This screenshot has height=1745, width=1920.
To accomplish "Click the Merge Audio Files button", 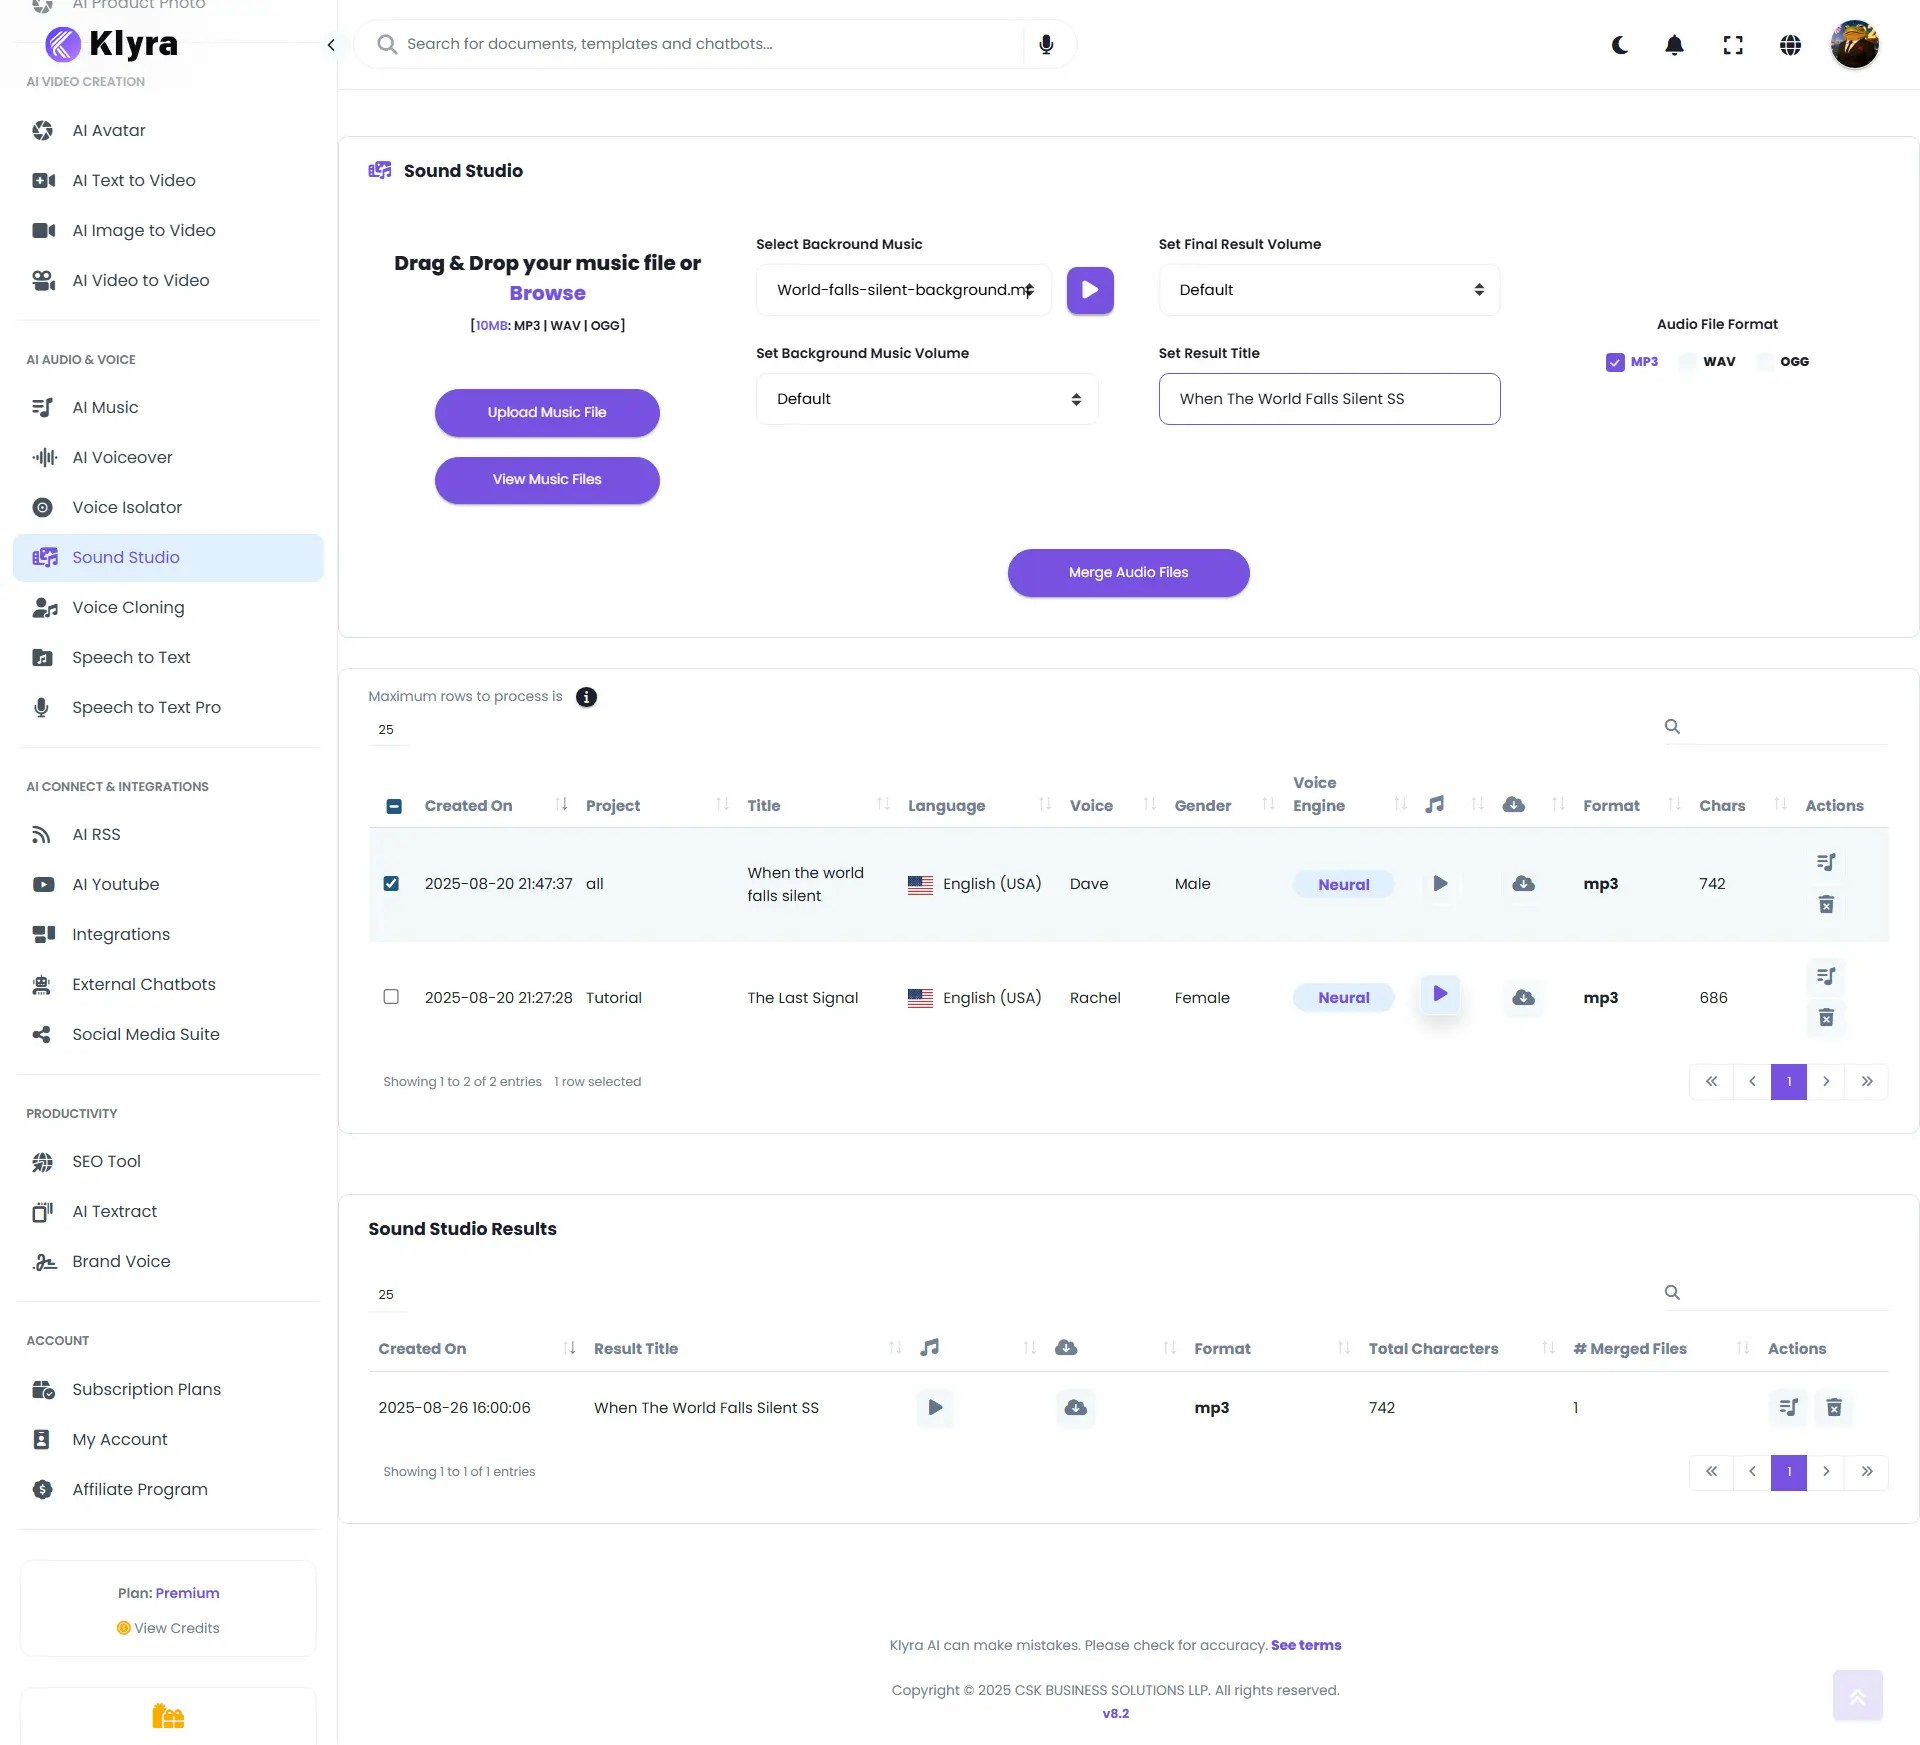I will tap(1128, 572).
